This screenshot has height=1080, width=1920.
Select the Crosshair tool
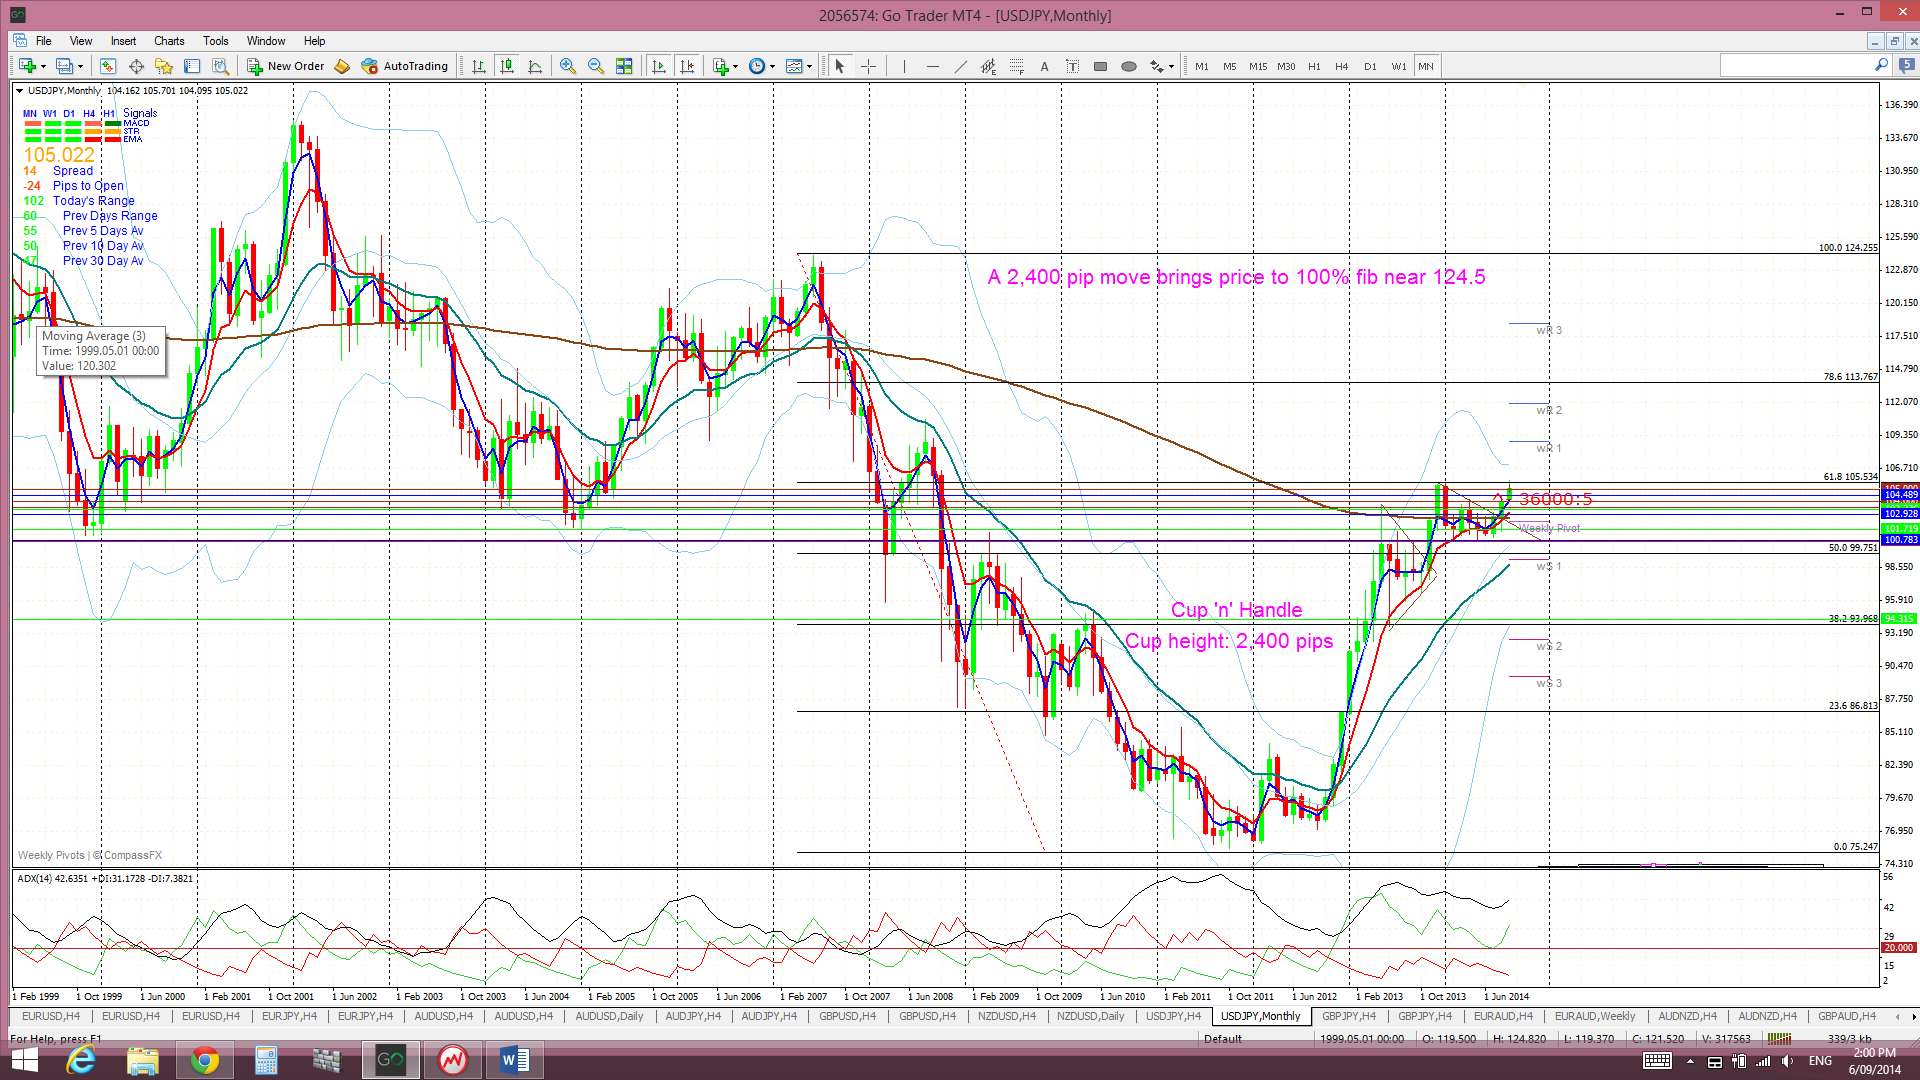tap(868, 66)
